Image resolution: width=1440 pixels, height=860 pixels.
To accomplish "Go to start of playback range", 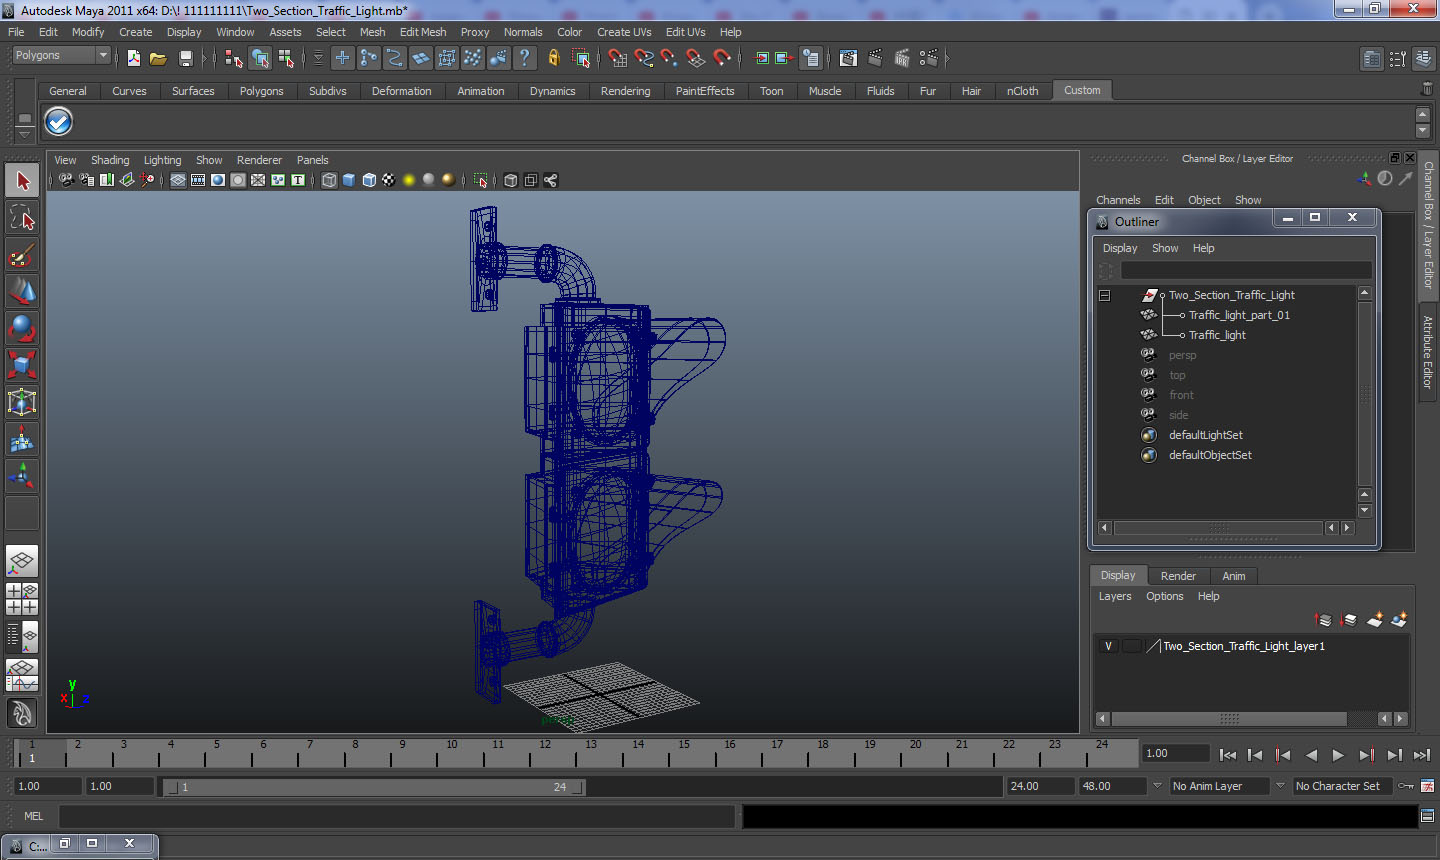I will click(1228, 755).
